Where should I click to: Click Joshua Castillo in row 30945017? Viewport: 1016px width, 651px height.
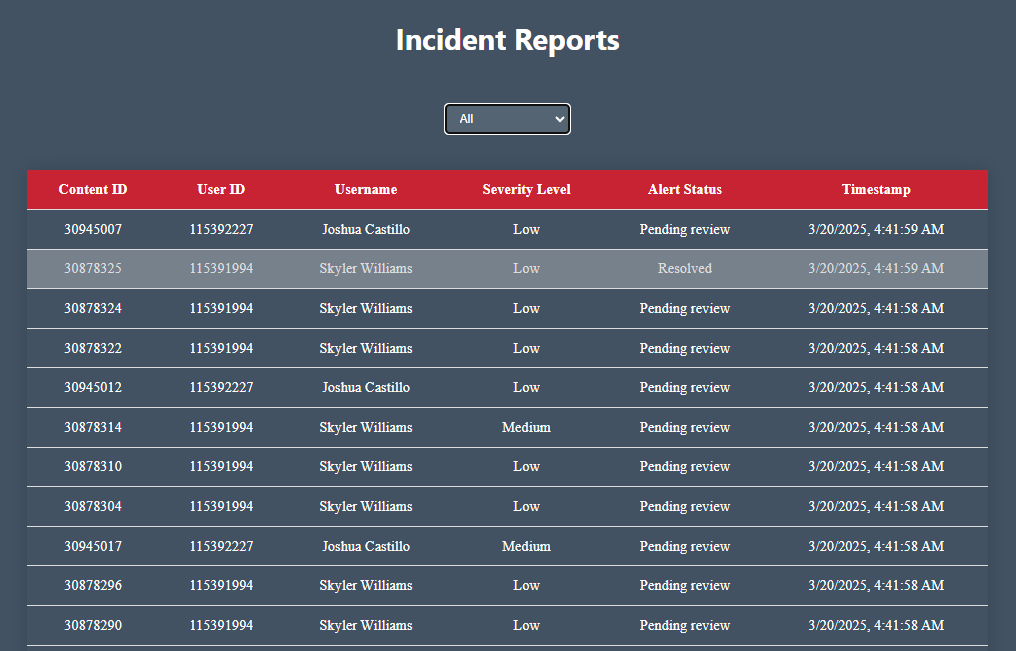(x=366, y=547)
